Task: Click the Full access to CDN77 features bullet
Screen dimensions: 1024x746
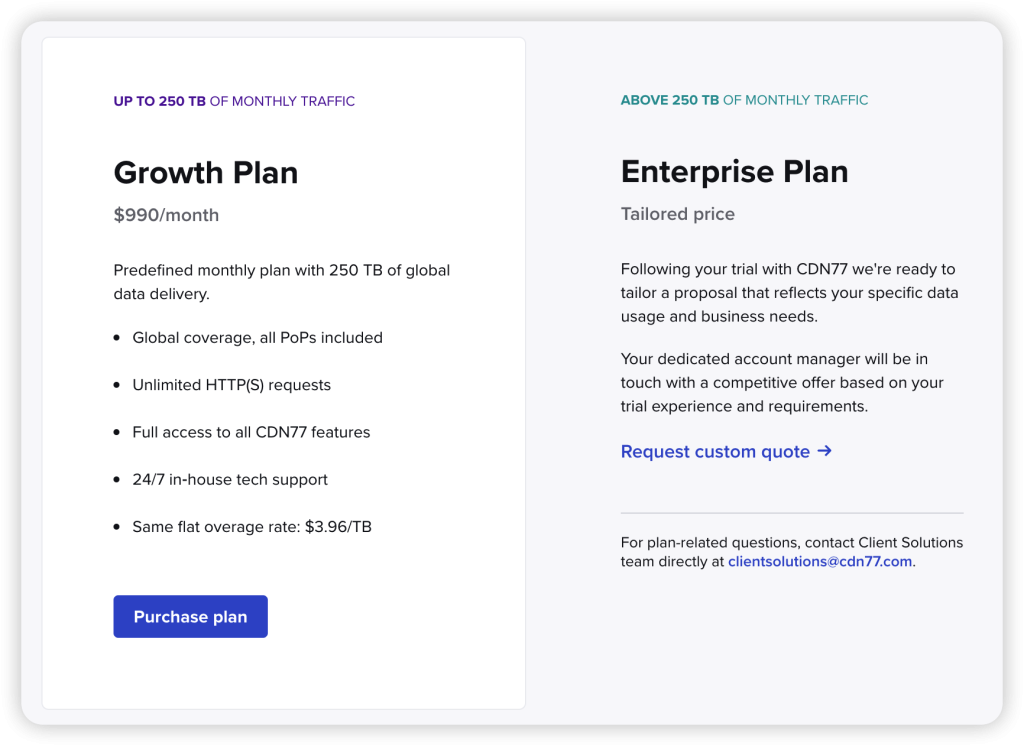Action: point(251,433)
